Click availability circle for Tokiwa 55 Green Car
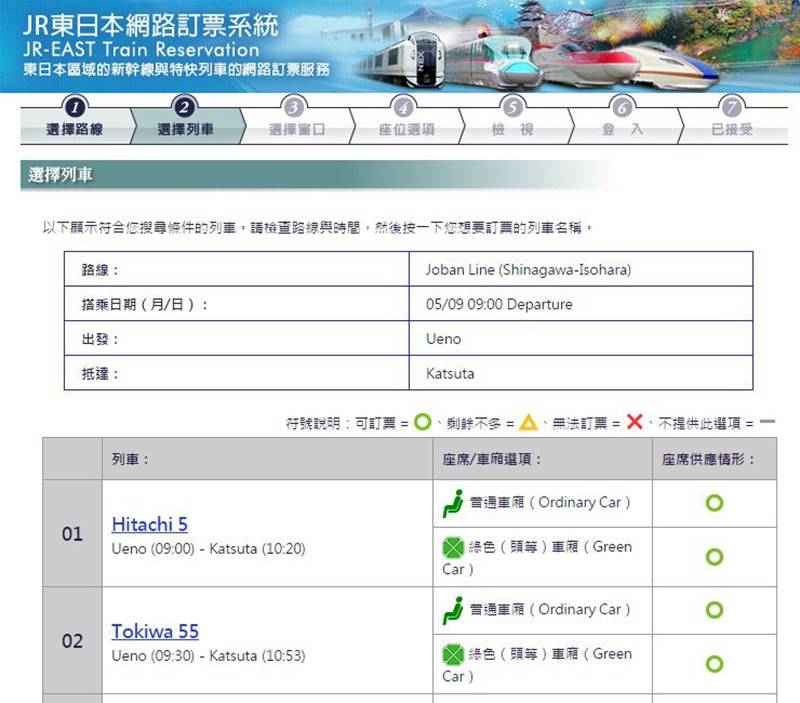The width and height of the screenshot is (800, 703). pyautogui.click(x=713, y=664)
